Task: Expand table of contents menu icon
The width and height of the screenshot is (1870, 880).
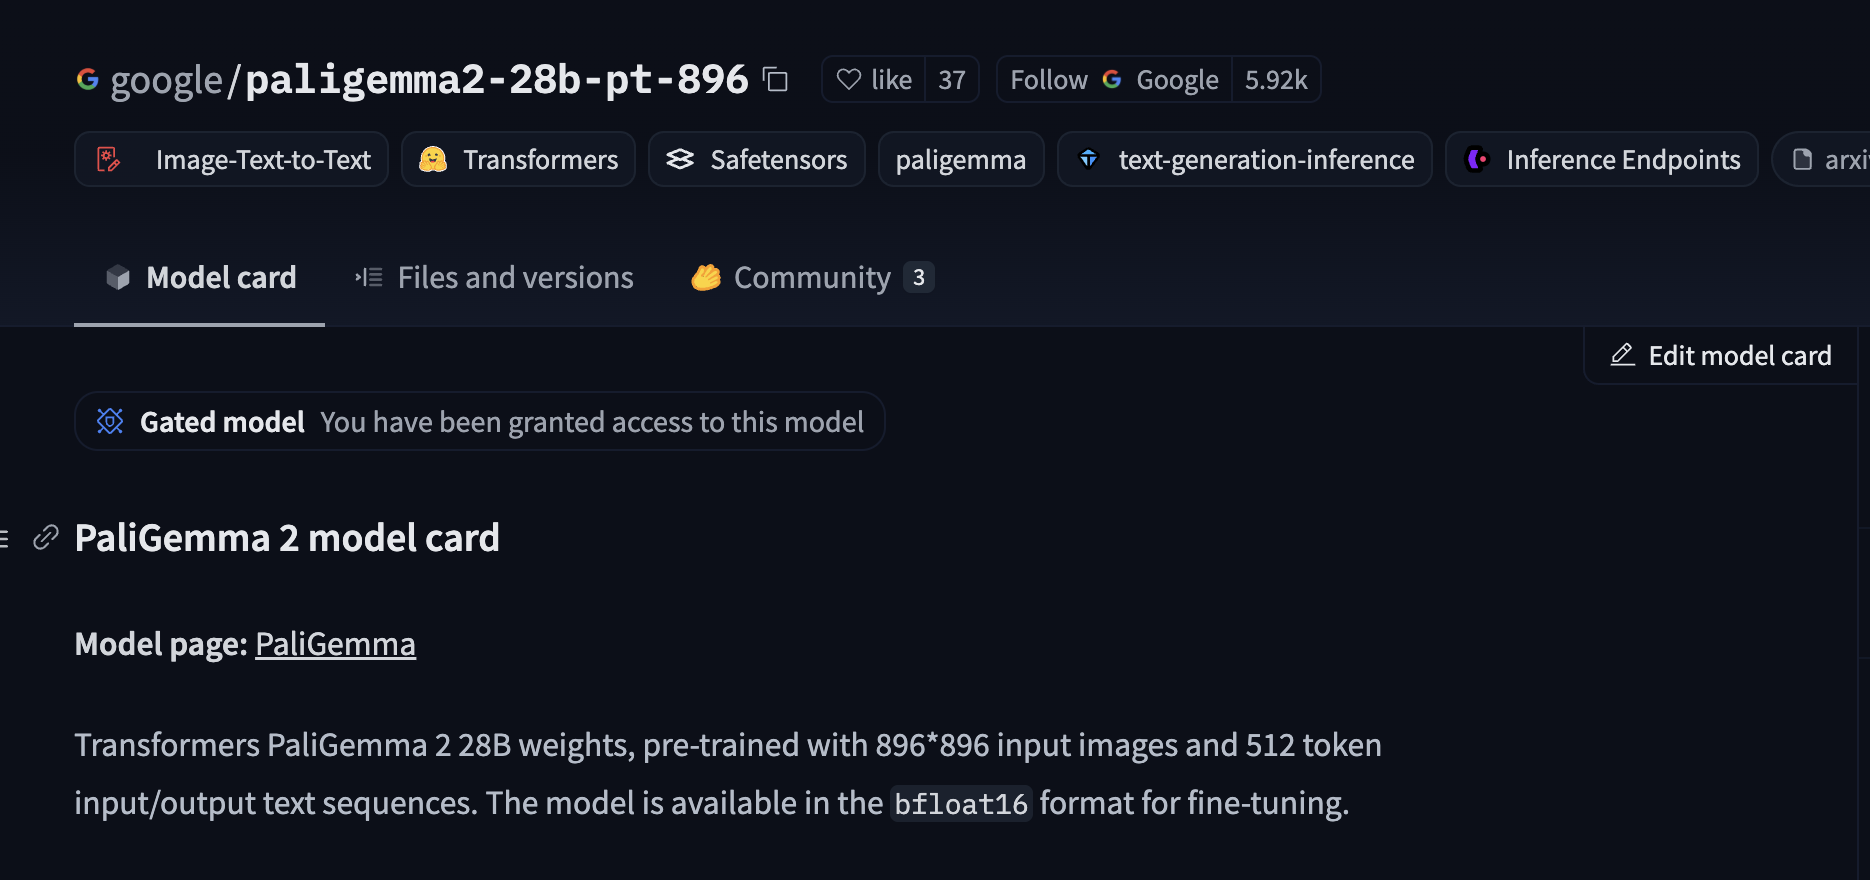Action: tap(5, 539)
